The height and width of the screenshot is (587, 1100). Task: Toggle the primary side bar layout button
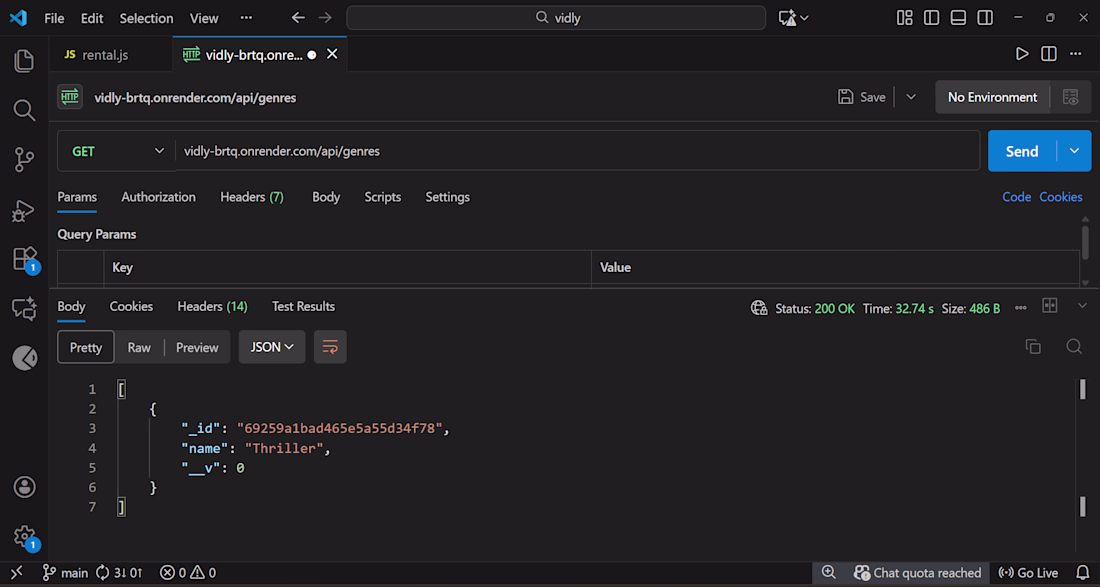931,18
